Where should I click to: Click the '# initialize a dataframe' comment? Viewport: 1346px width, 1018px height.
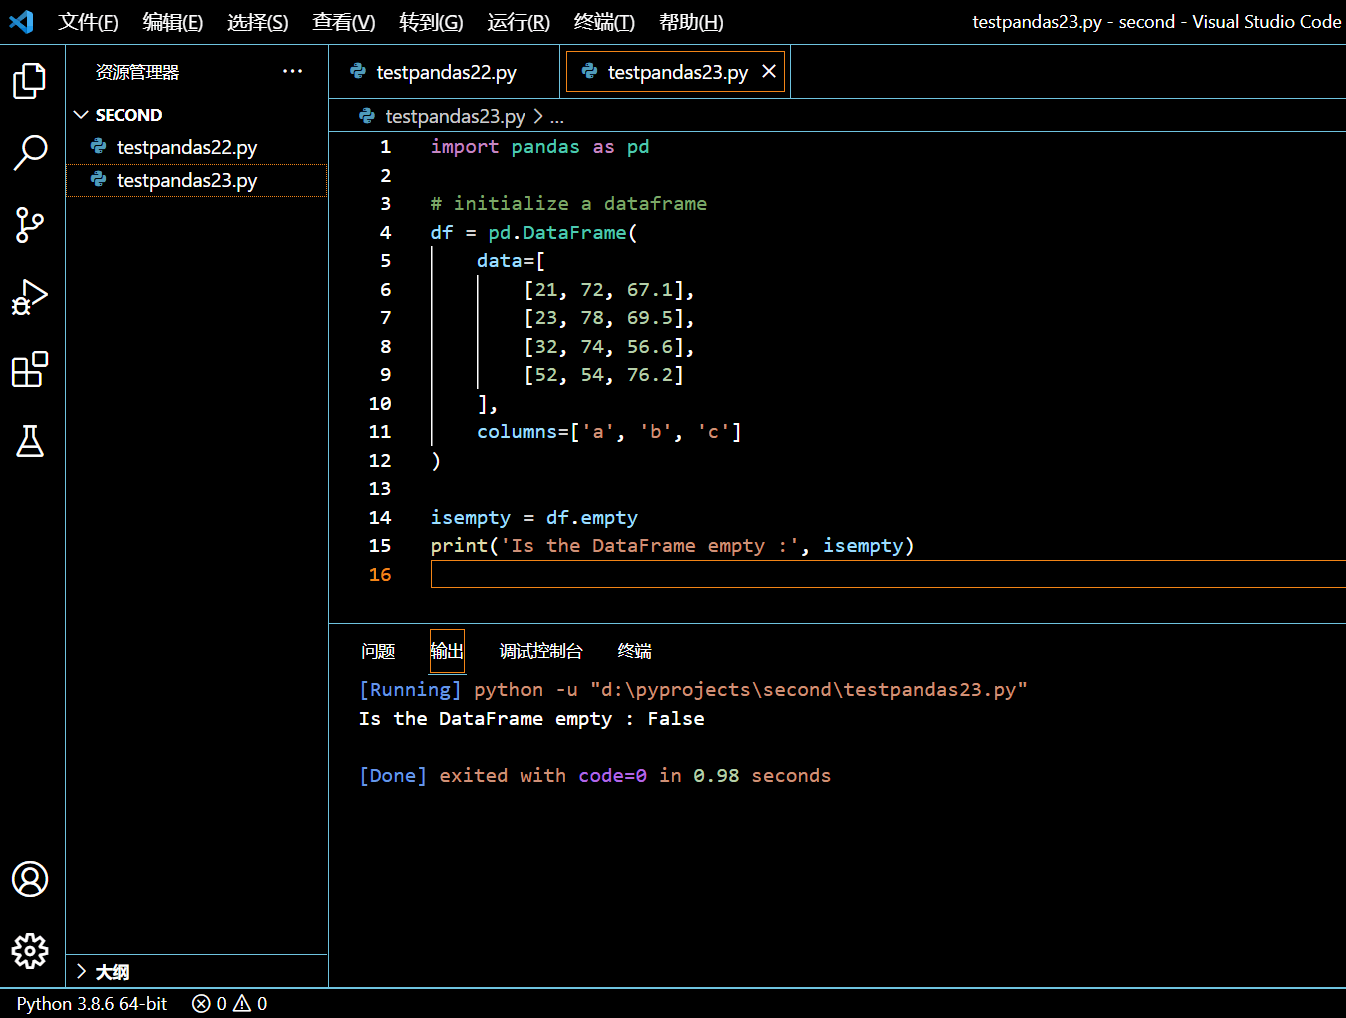(568, 204)
